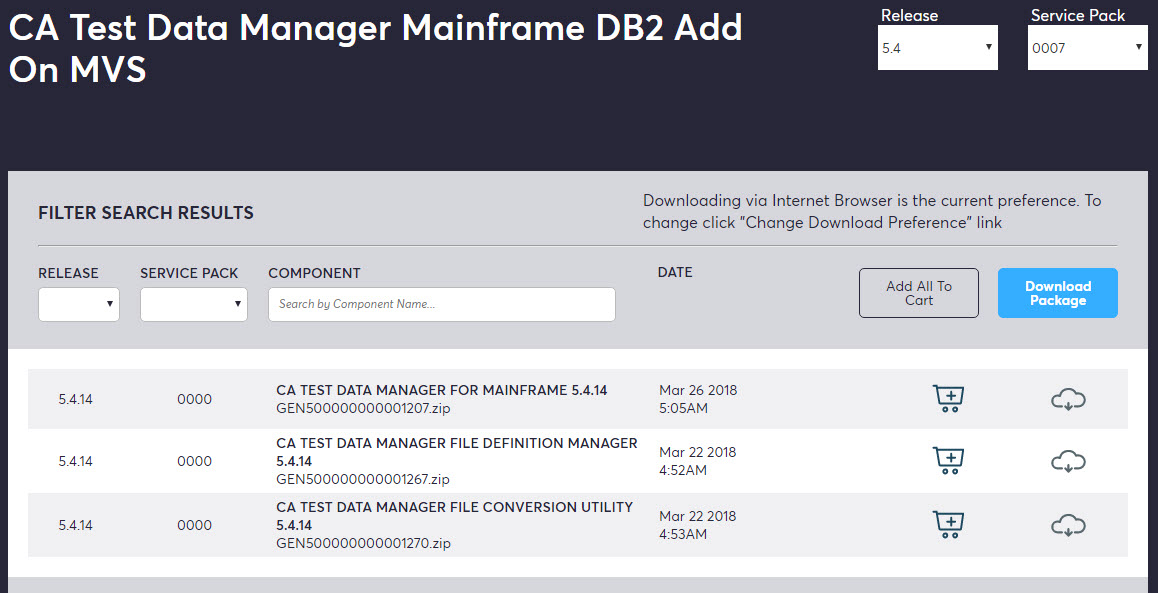Click file name GEN500000000001270.zip
The image size is (1158, 593).
[x=363, y=544]
